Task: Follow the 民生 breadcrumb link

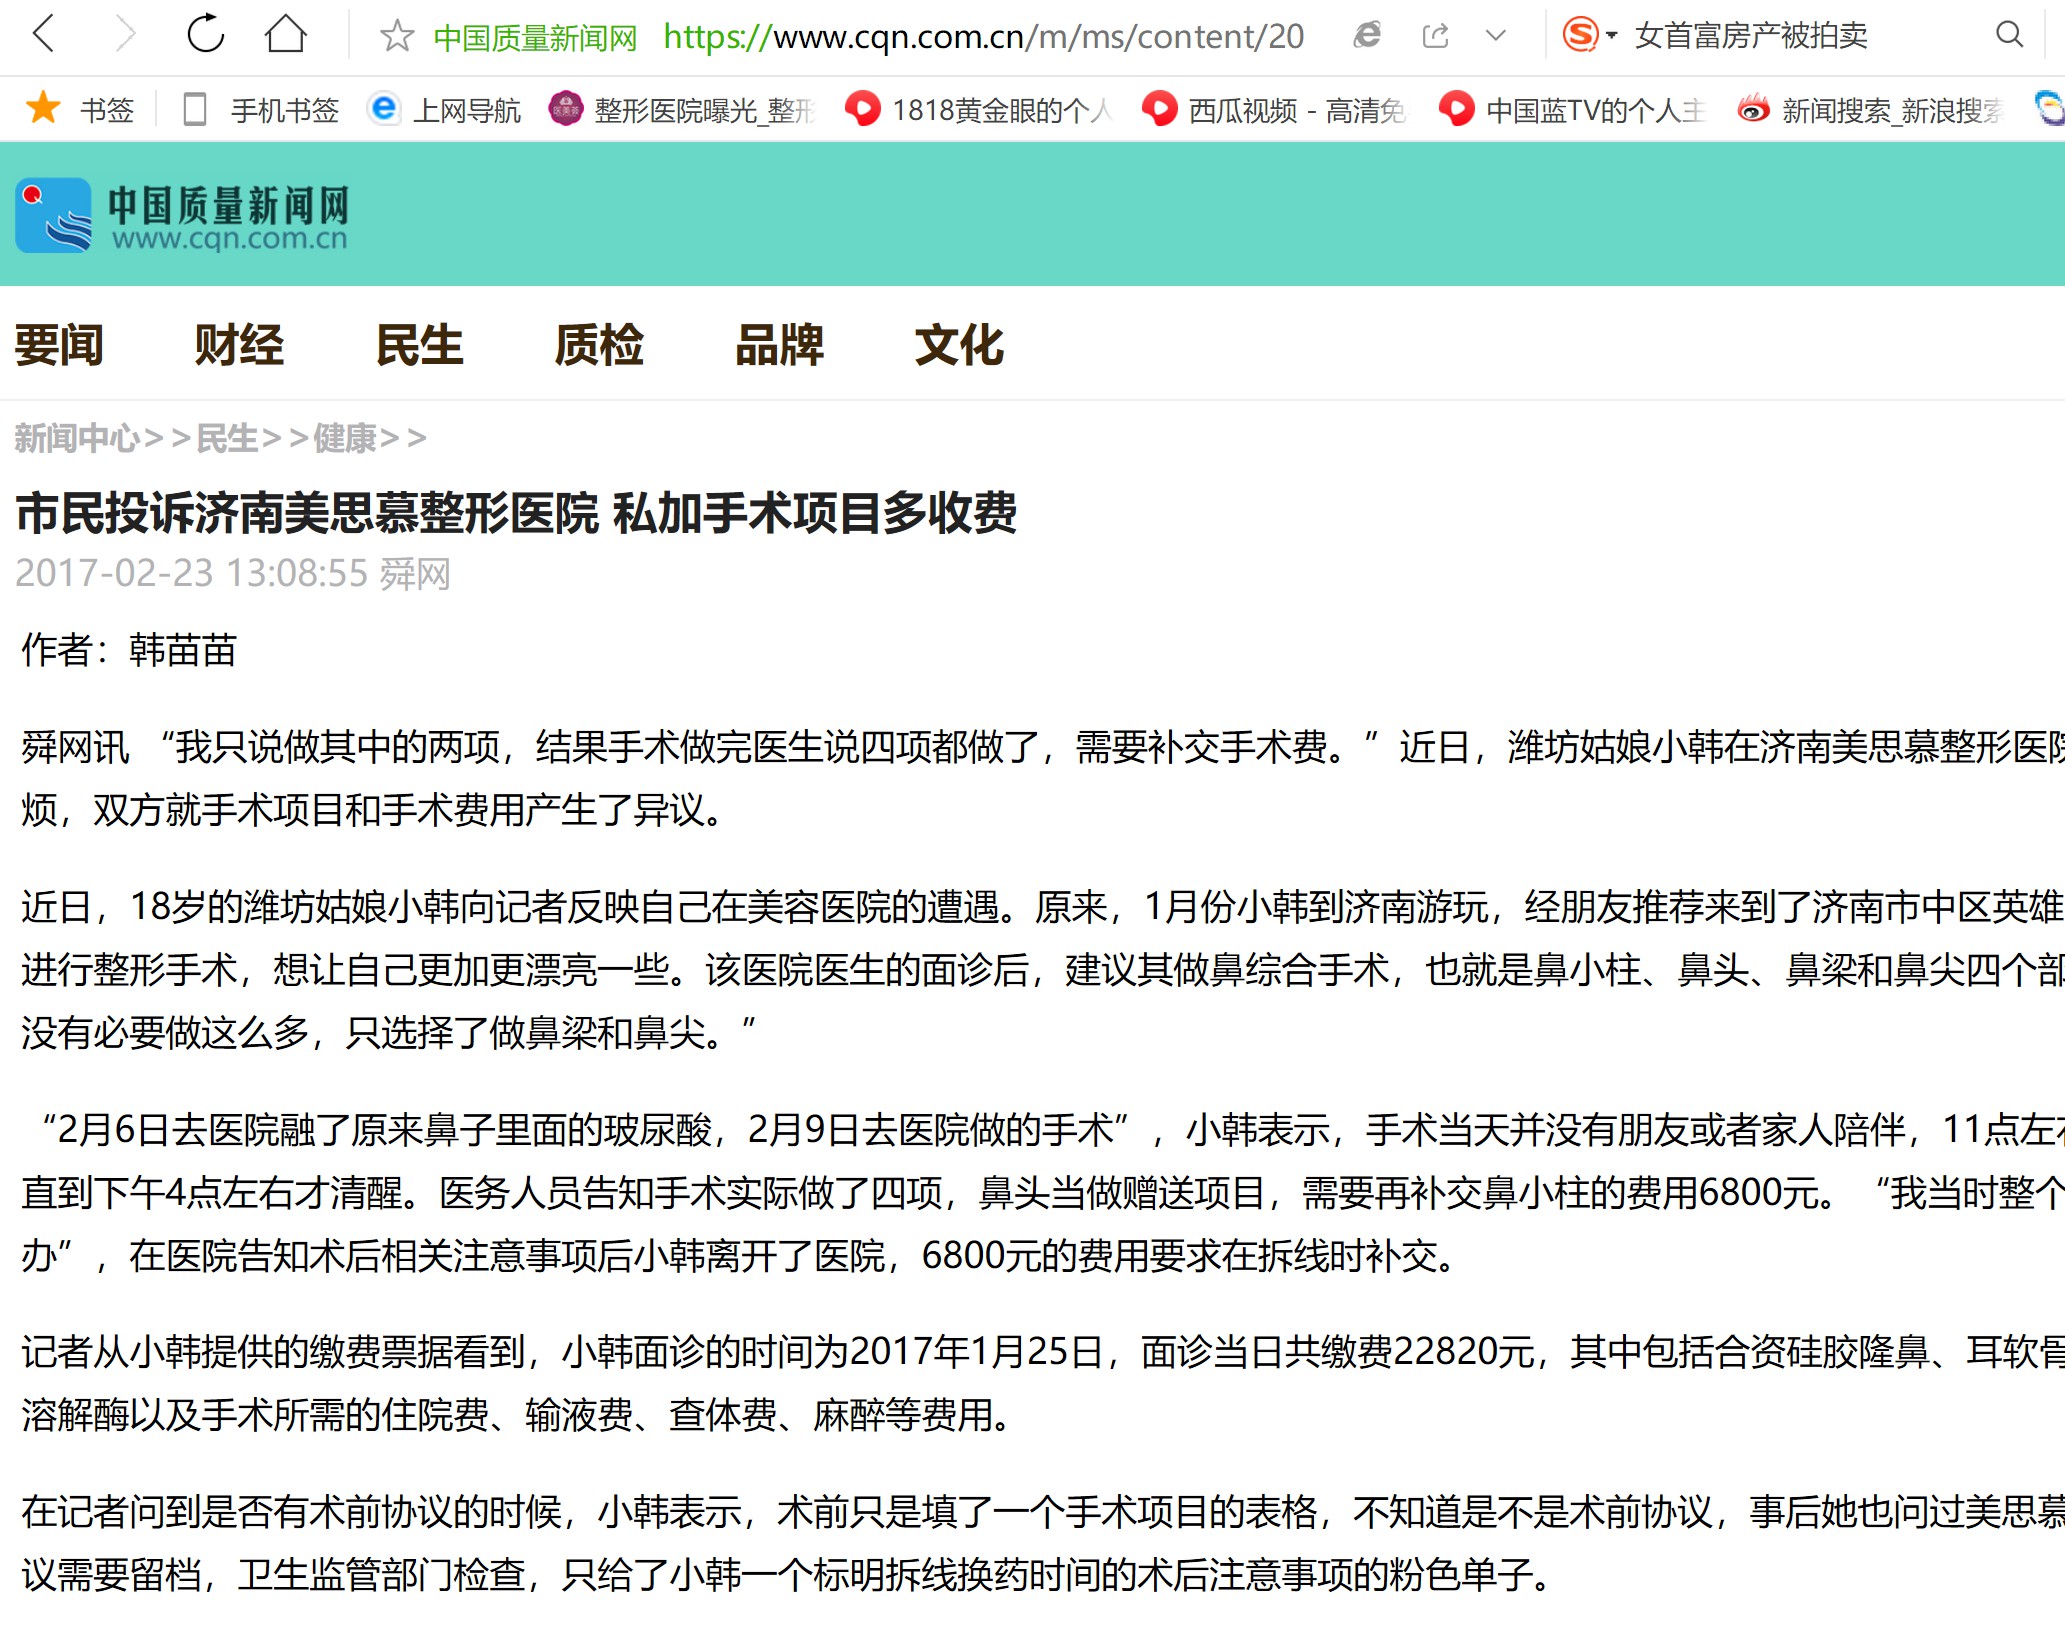Action: click(227, 438)
